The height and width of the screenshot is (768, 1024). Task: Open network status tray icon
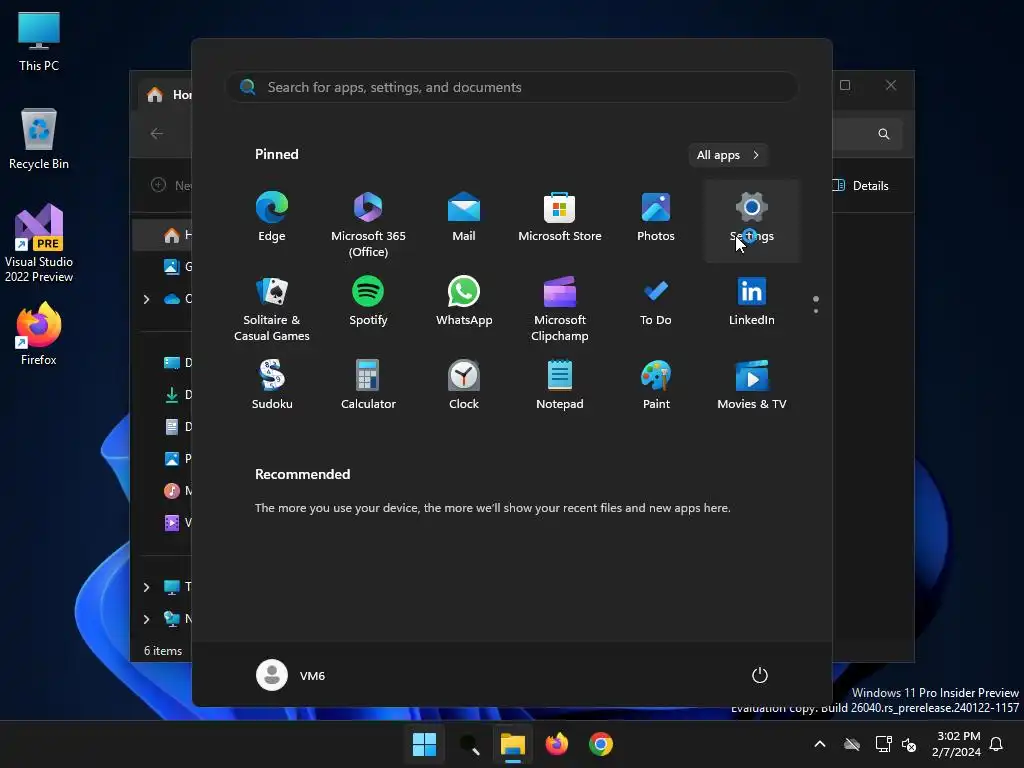[x=883, y=744]
